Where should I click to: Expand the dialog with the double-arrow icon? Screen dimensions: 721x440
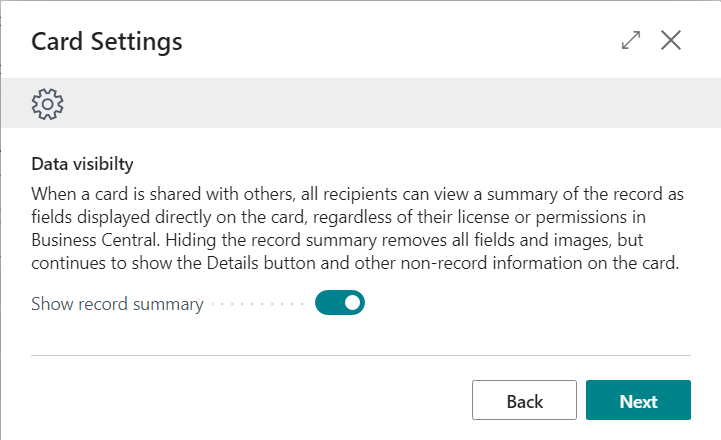(631, 40)
